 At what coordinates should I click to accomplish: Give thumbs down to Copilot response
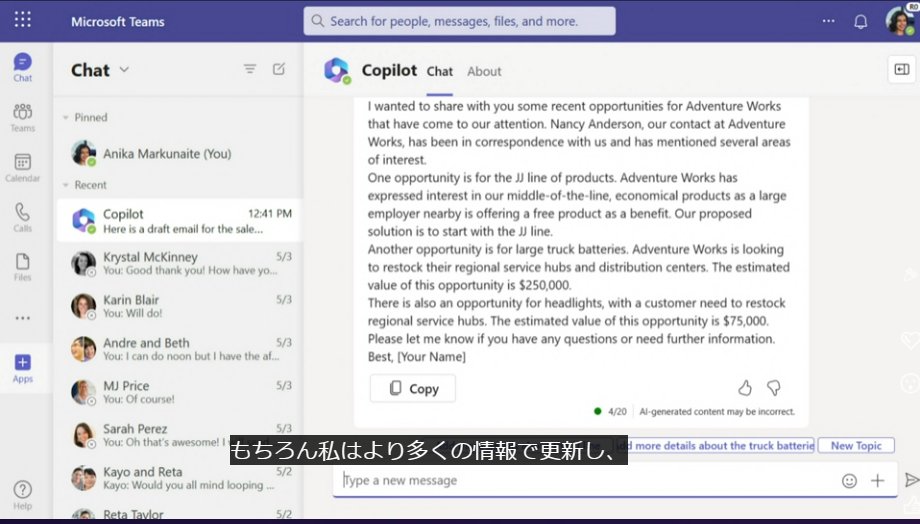(x=774, y=388)
